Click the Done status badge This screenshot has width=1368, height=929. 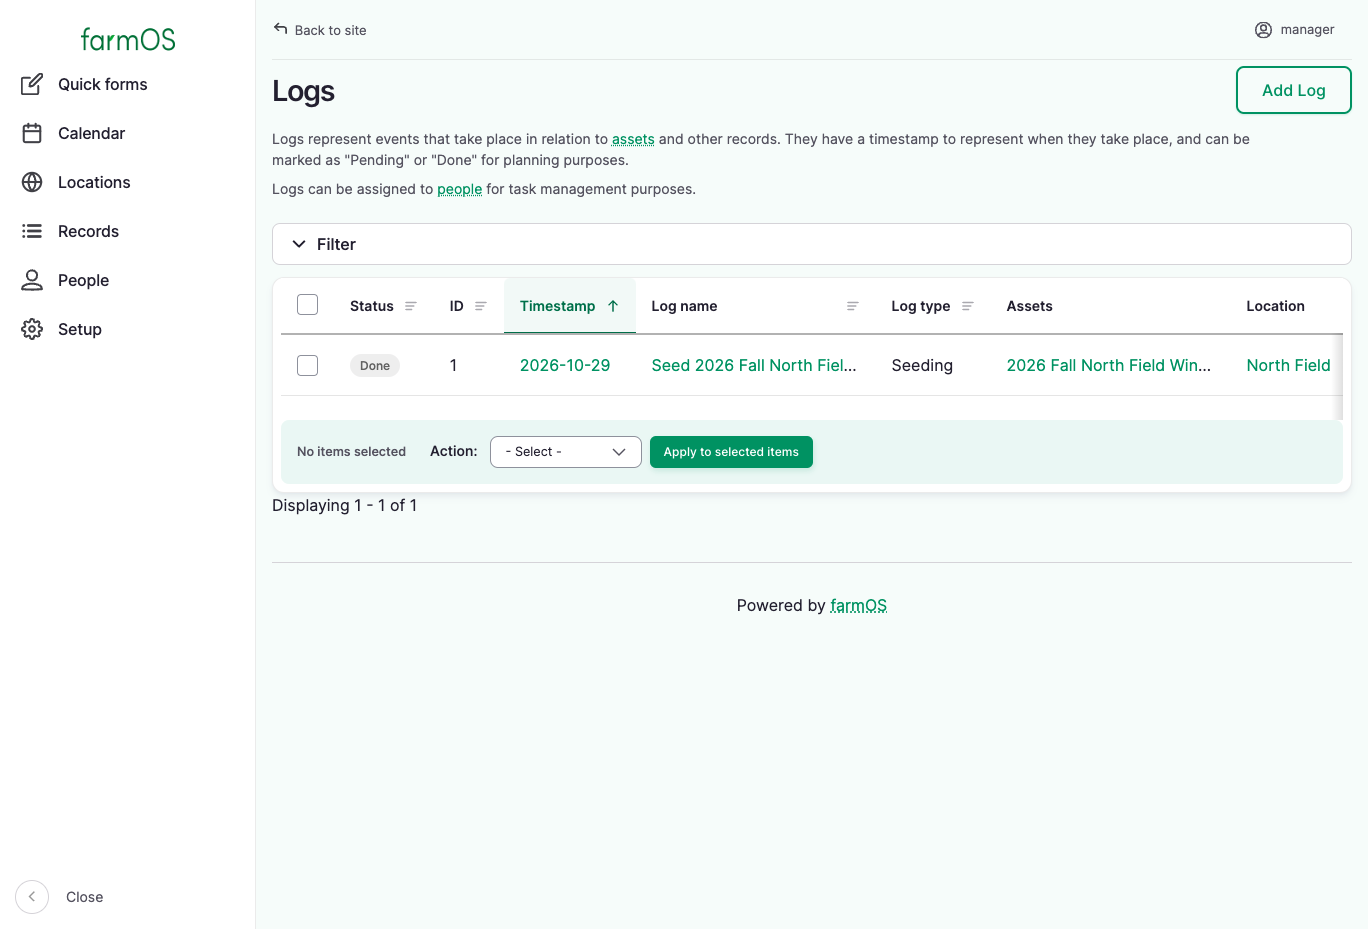pyautogui.click(x=375, y=366)
